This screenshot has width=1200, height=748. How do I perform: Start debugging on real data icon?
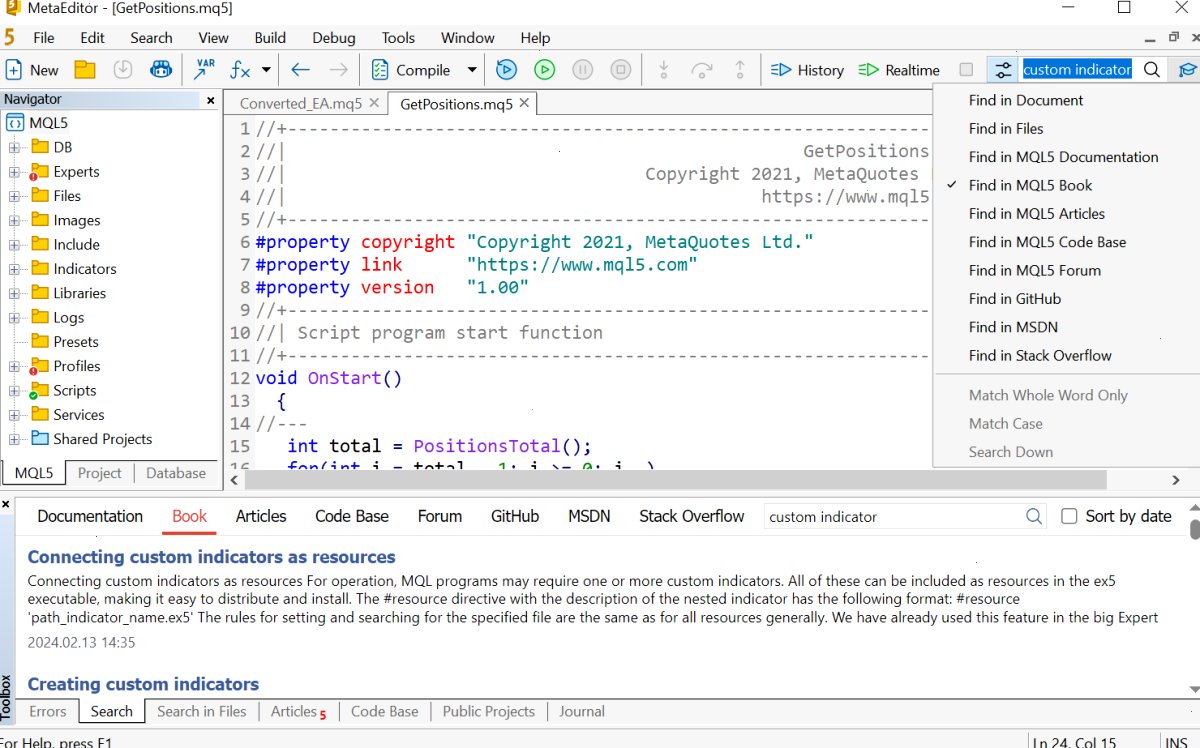point(506,70)
